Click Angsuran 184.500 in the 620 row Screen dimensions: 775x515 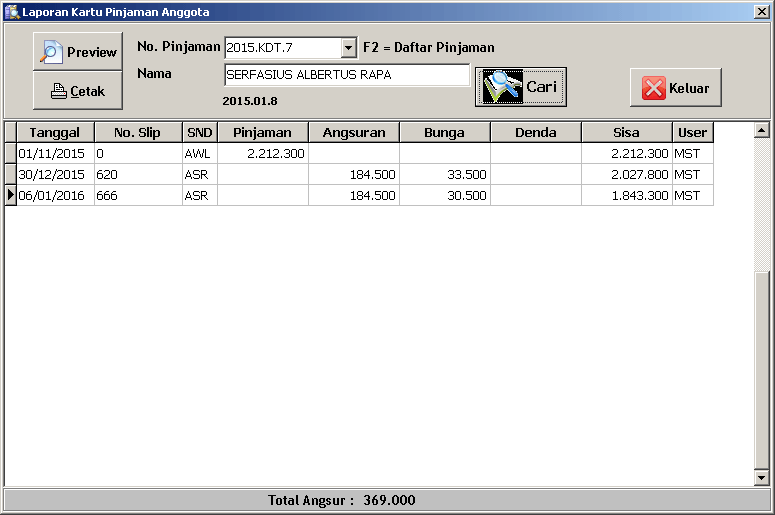tap(354, 174)
